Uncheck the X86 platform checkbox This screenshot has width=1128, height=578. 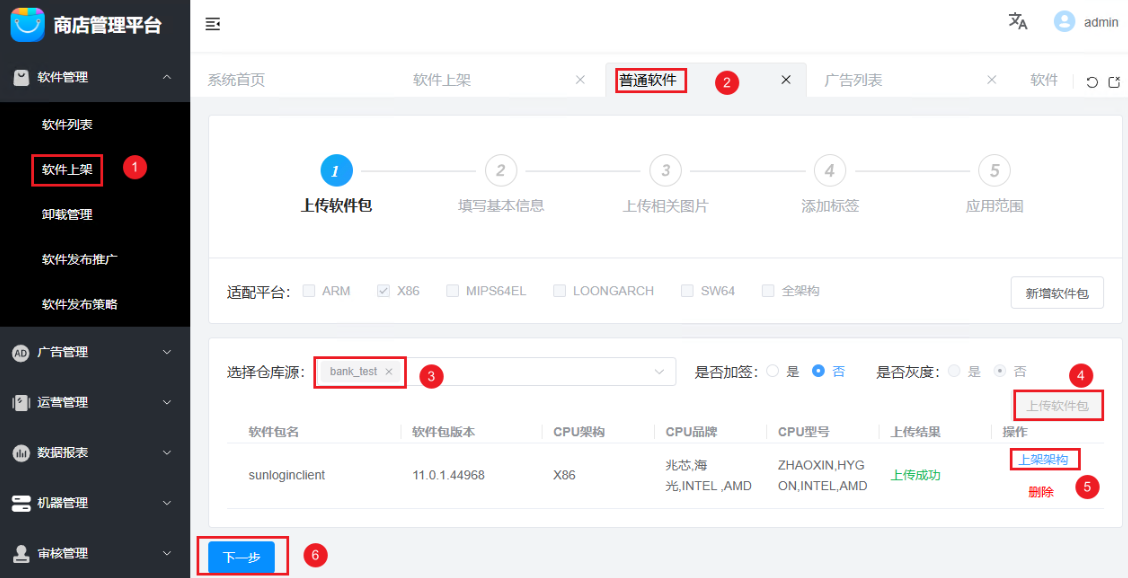382,290
